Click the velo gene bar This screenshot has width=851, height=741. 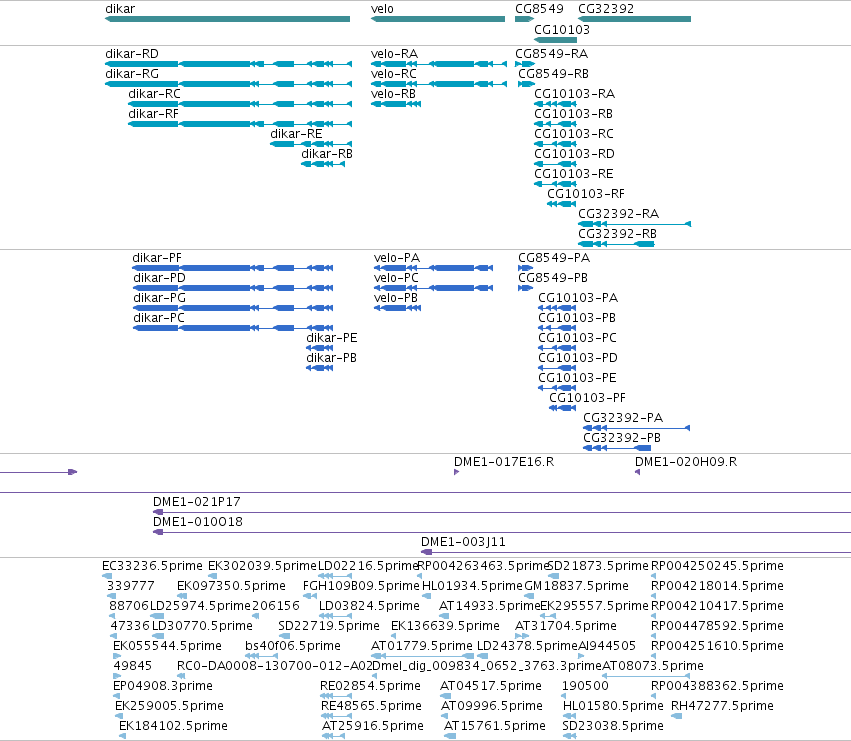[x=438, y=19]
